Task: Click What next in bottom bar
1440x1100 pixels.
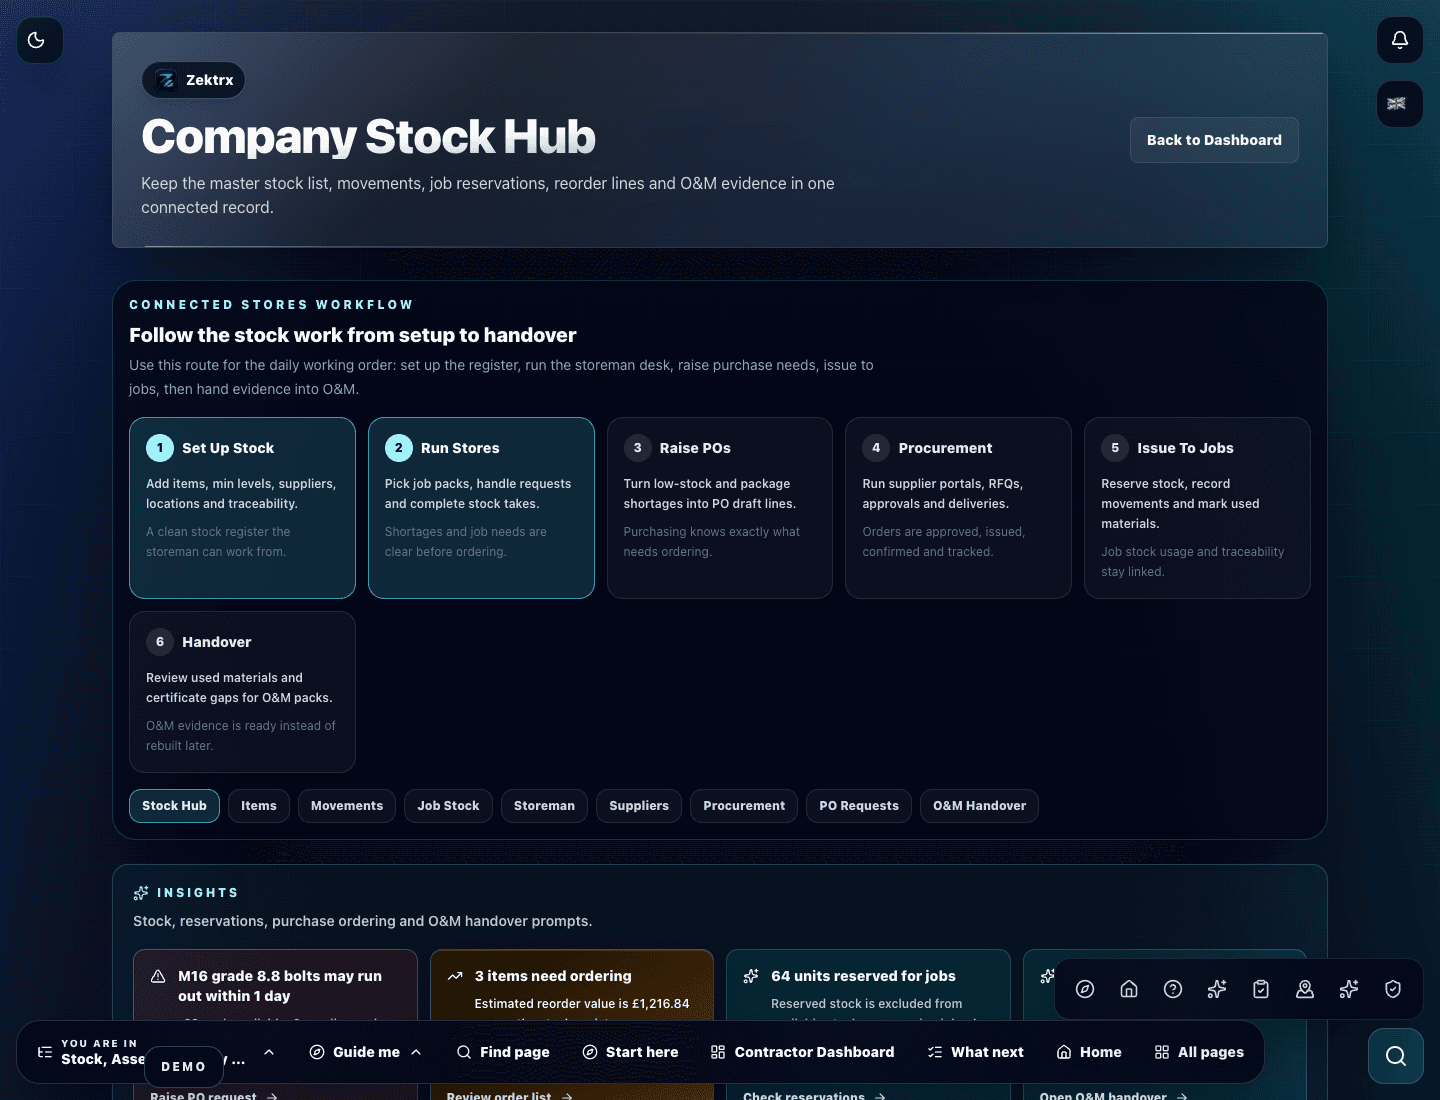Action: [x=975, y=1052]
